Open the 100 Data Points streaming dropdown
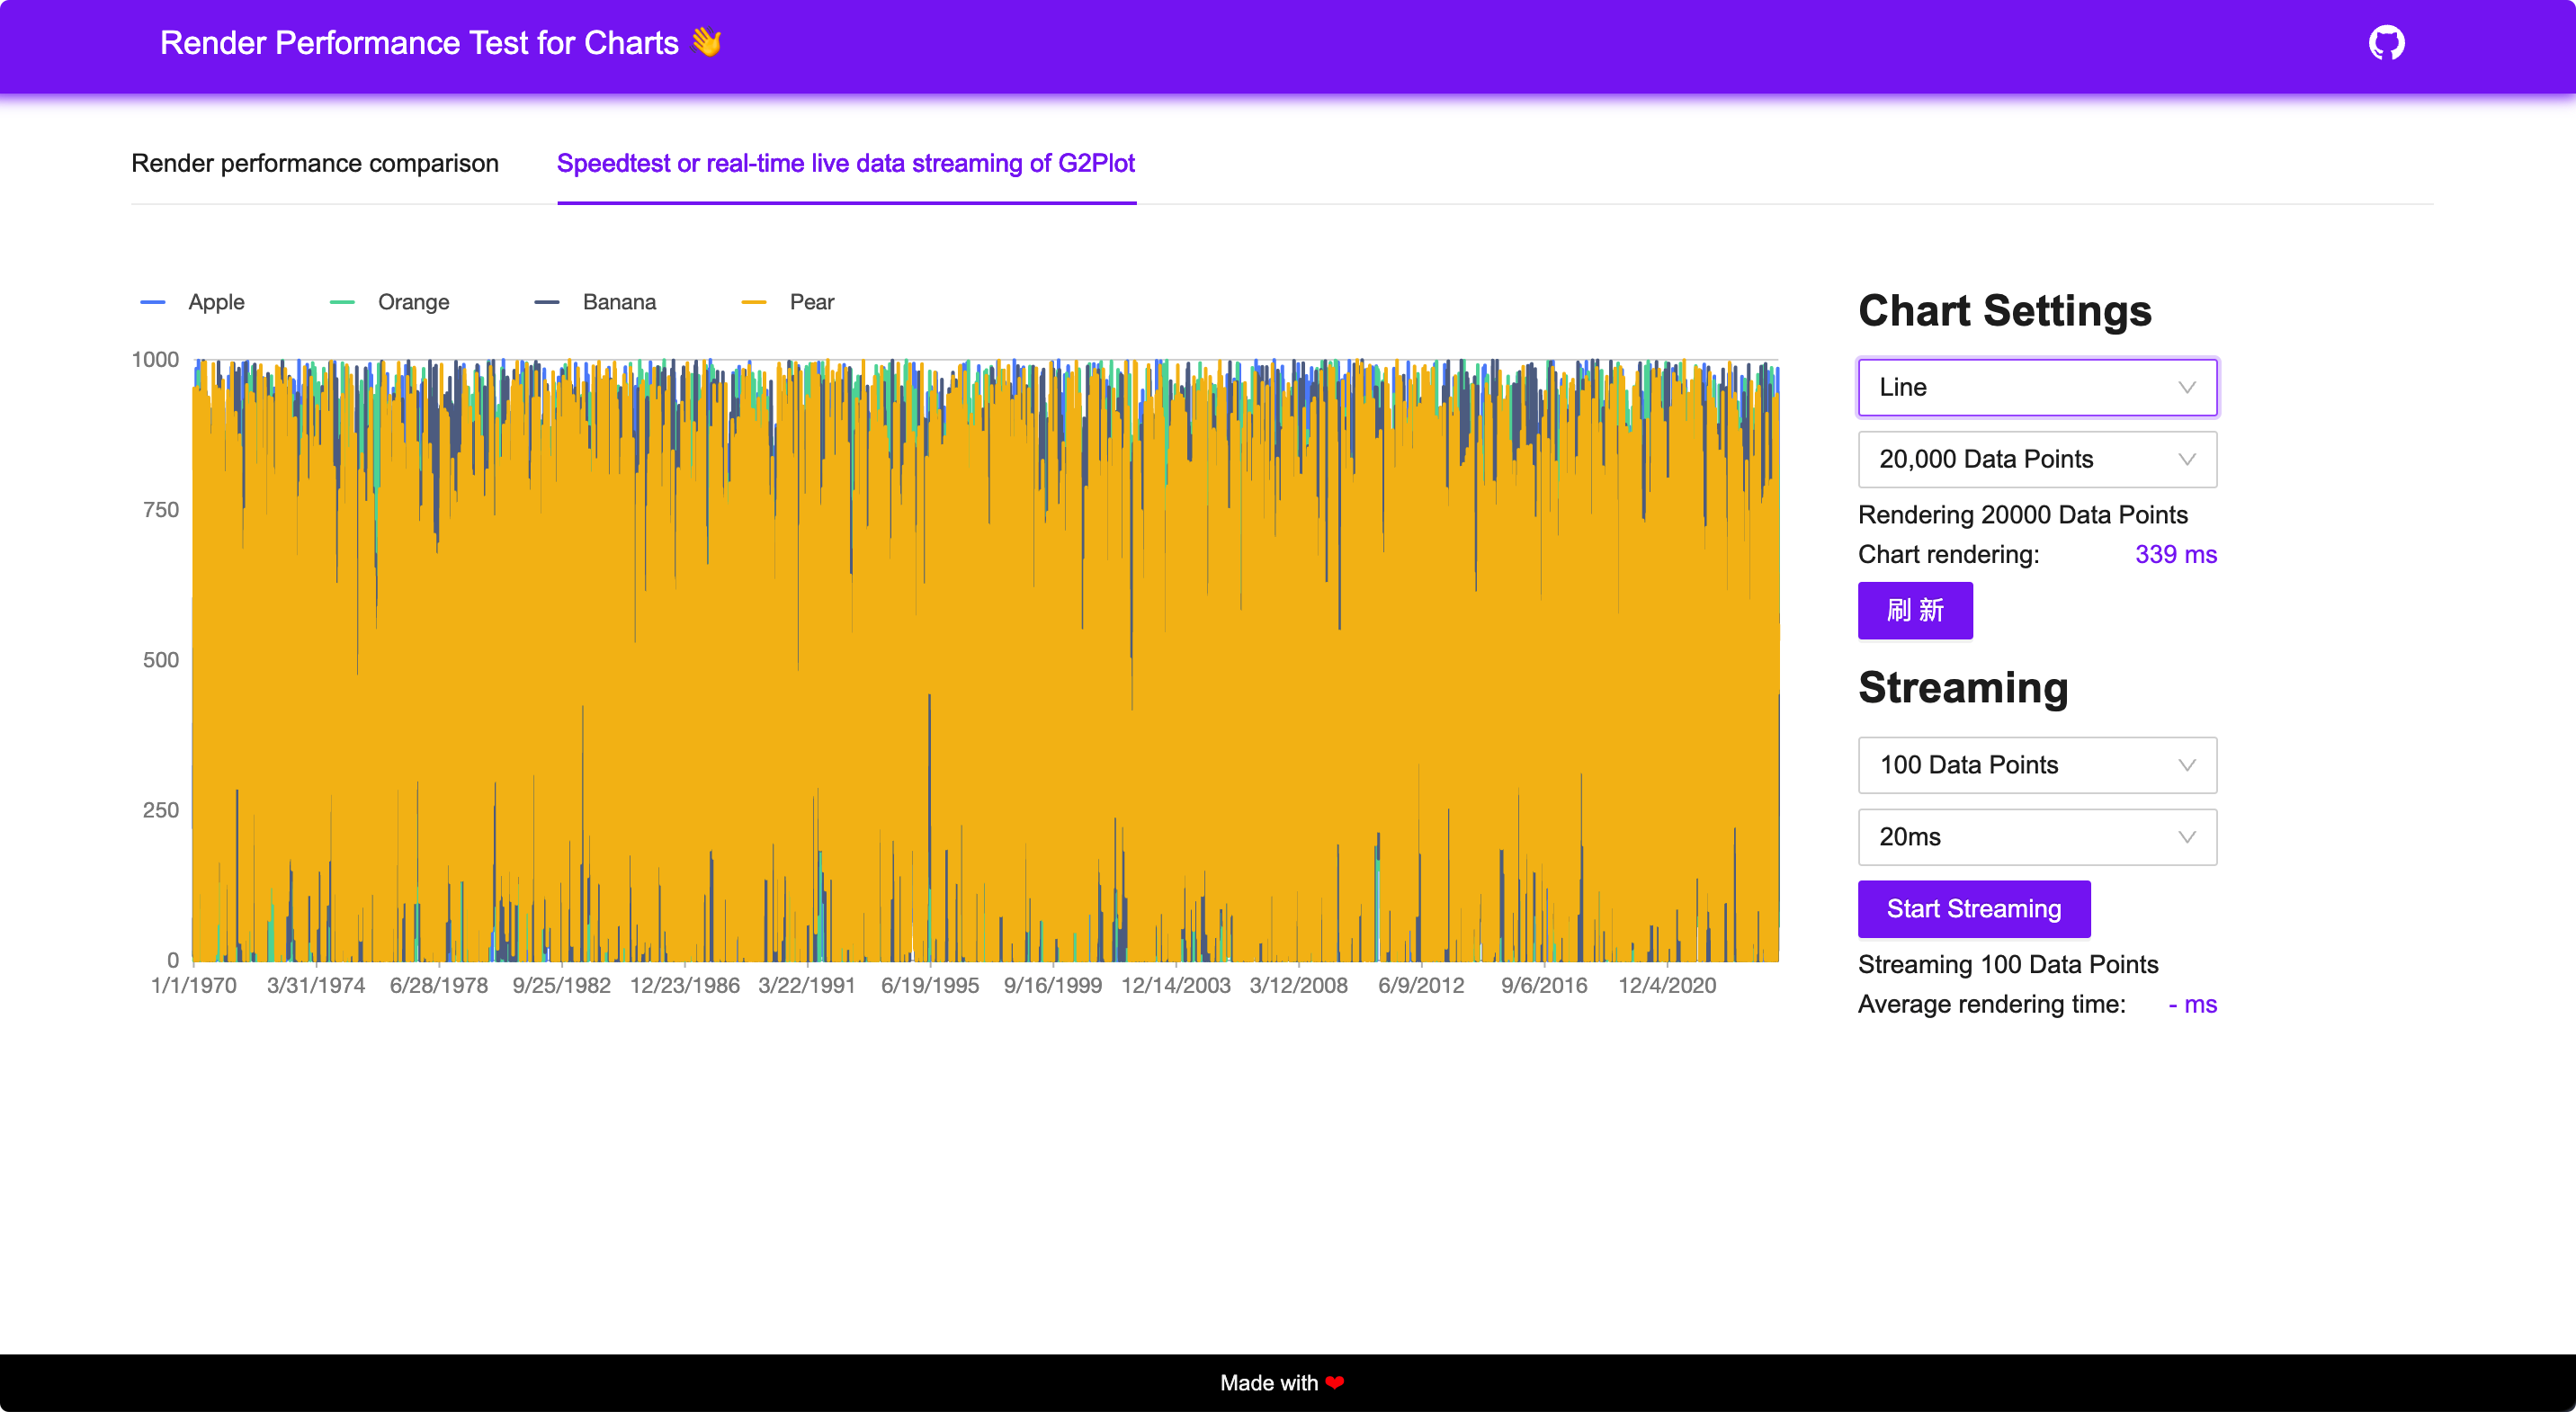2576x1412 pixels. tap(2036, 765)
